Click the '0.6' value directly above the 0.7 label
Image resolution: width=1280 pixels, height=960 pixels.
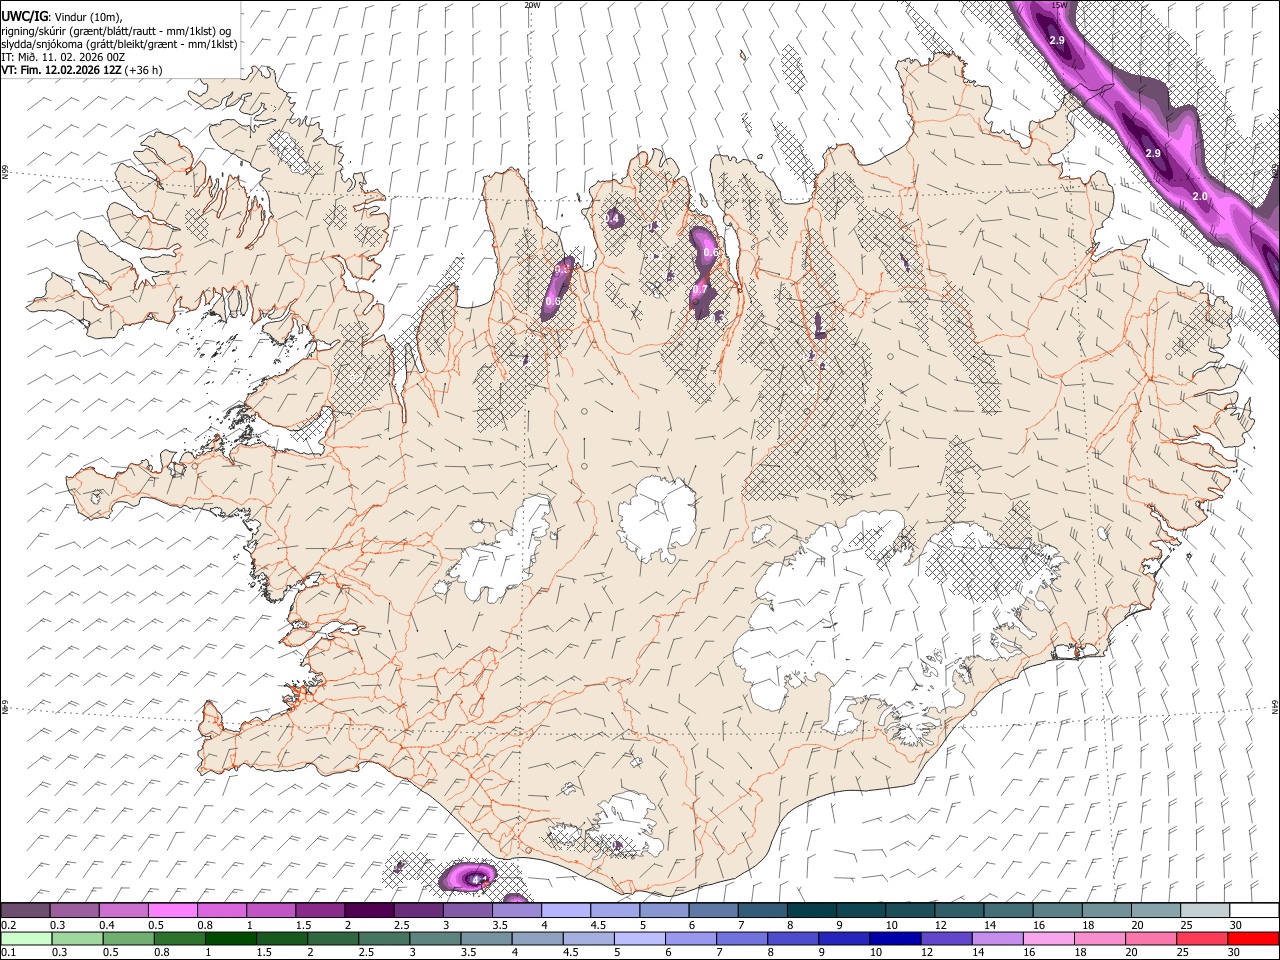(x=710, y=253)
